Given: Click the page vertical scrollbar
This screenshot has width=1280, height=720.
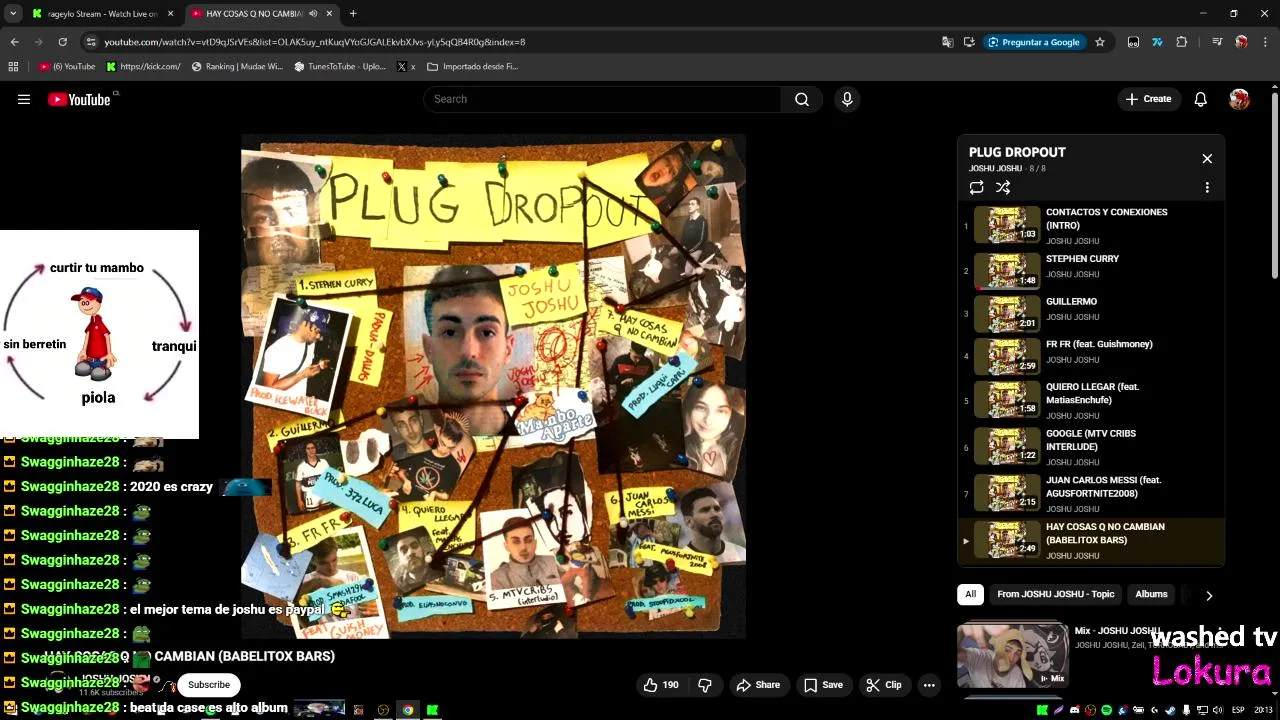Looking at the screenshot, I should [1274, 186].
